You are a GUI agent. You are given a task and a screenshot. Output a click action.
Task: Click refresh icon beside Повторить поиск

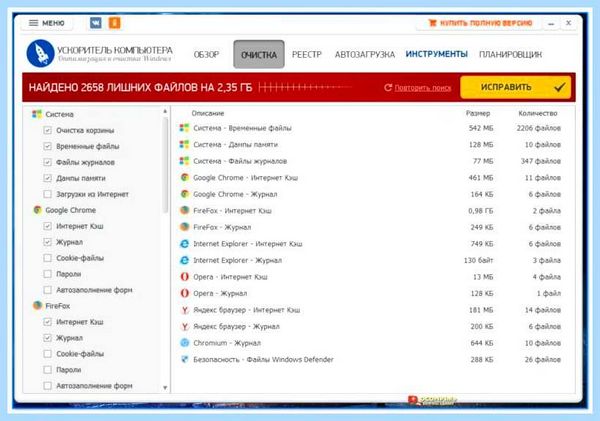pyautogui.click(x=388, y=88)
